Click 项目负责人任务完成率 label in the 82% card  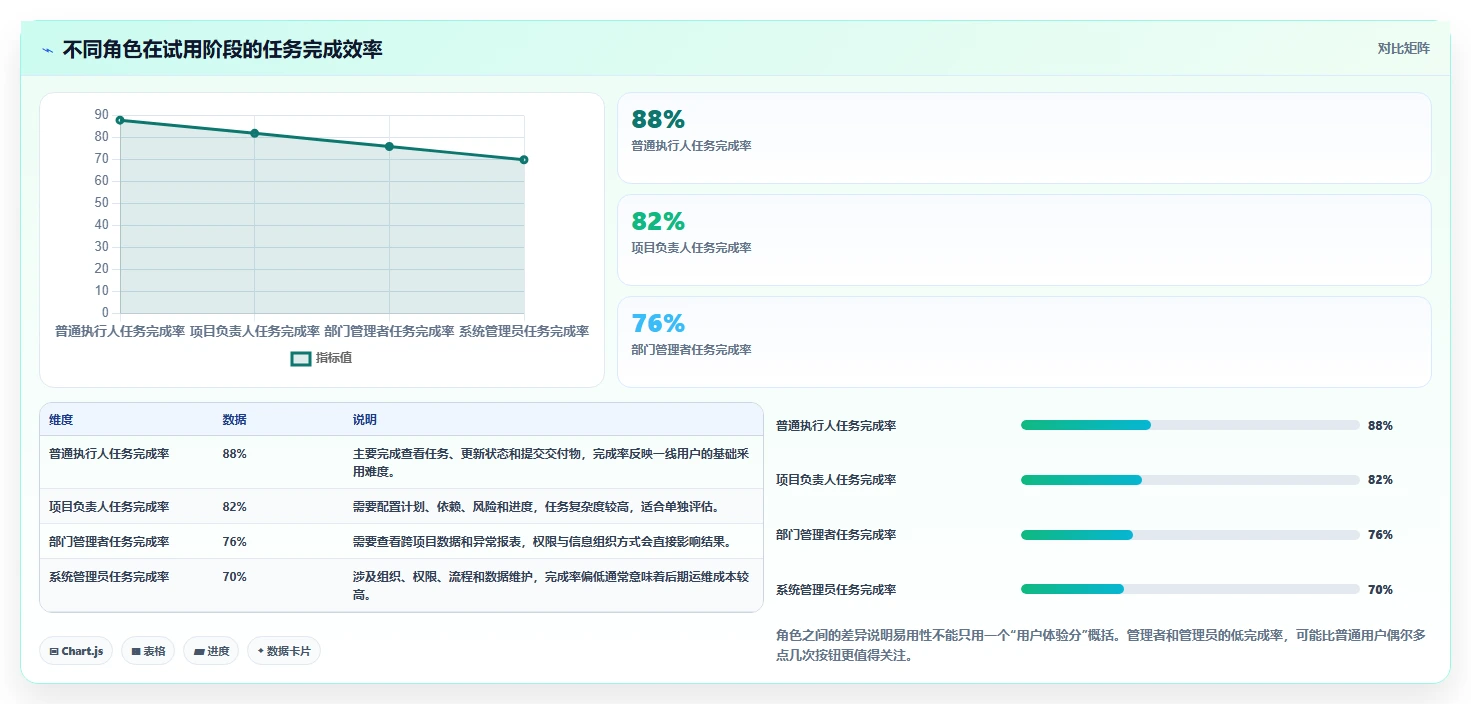691,248
